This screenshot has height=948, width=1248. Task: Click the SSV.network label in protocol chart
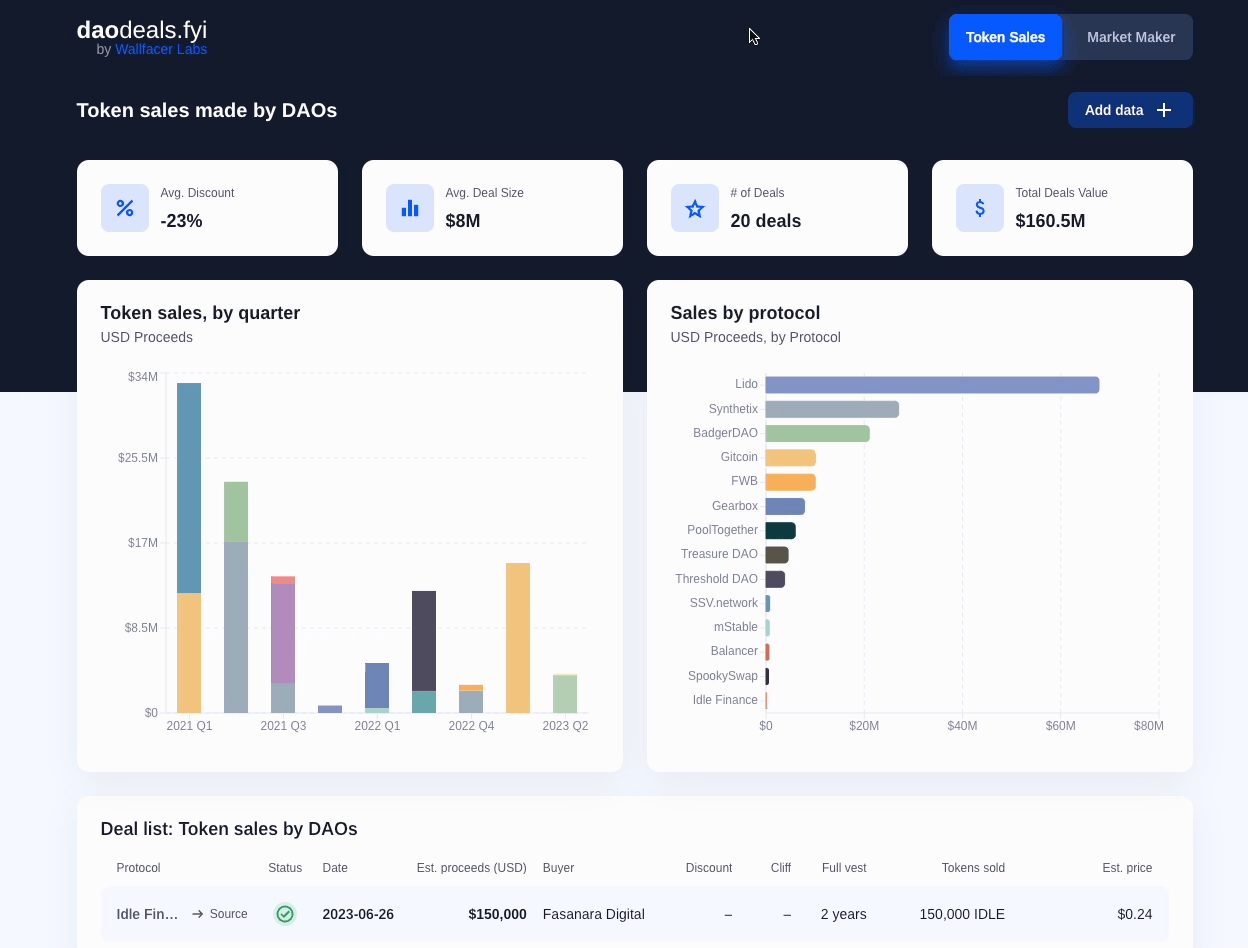724,603
